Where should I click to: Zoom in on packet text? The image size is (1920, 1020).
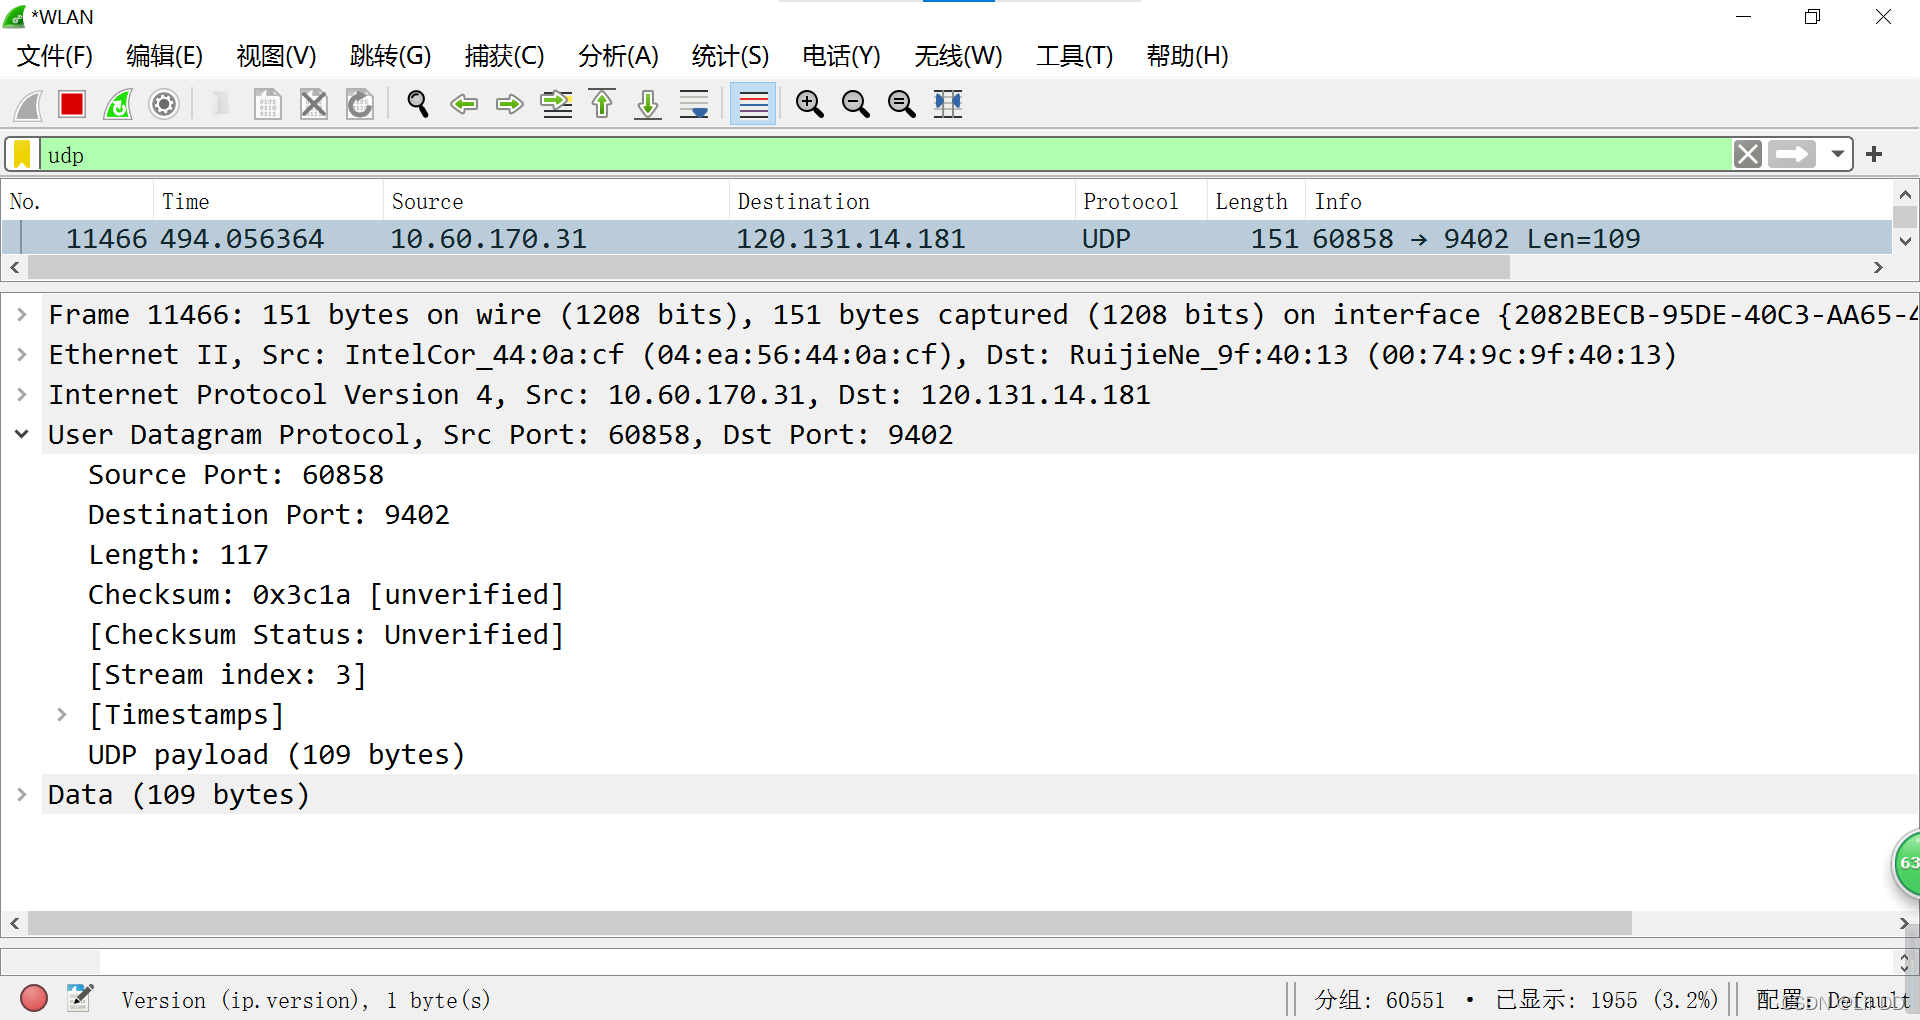click(810, 104)
